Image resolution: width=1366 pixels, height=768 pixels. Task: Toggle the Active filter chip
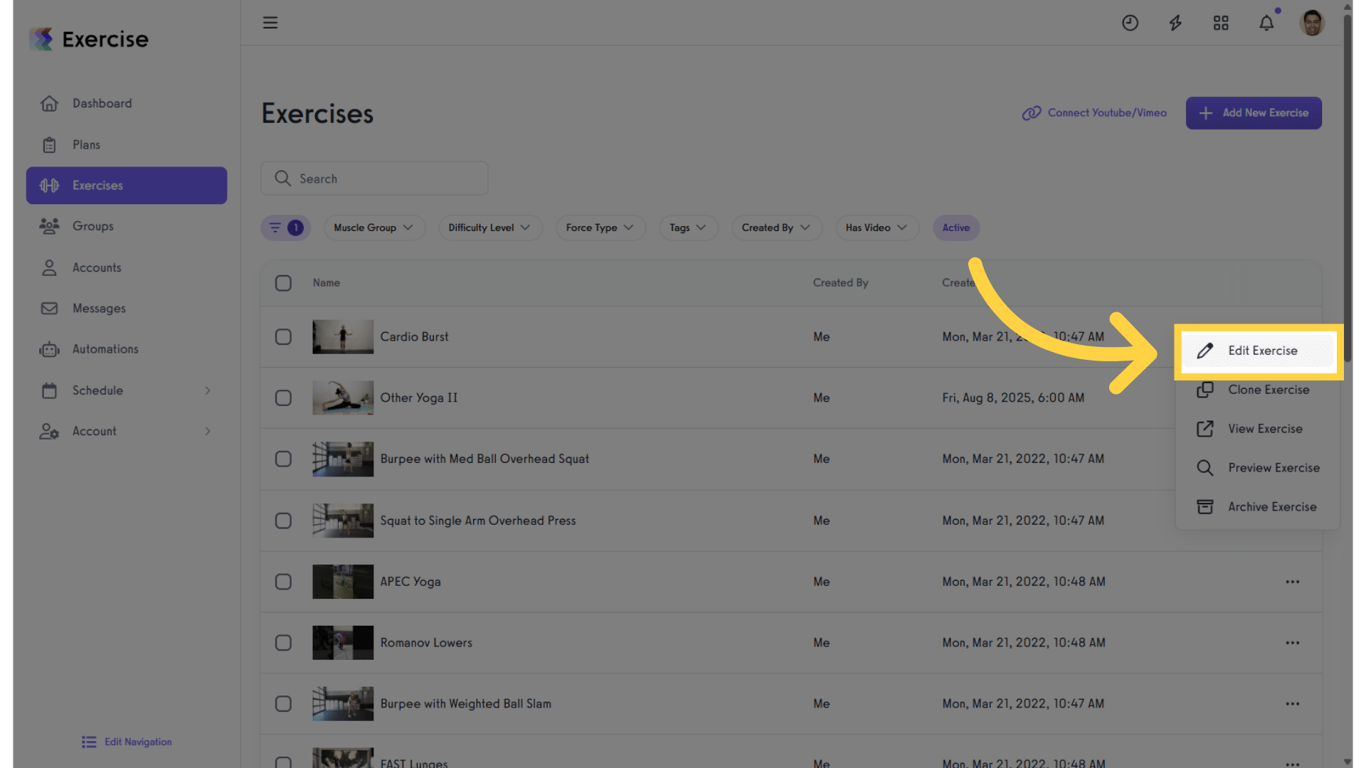956,228
